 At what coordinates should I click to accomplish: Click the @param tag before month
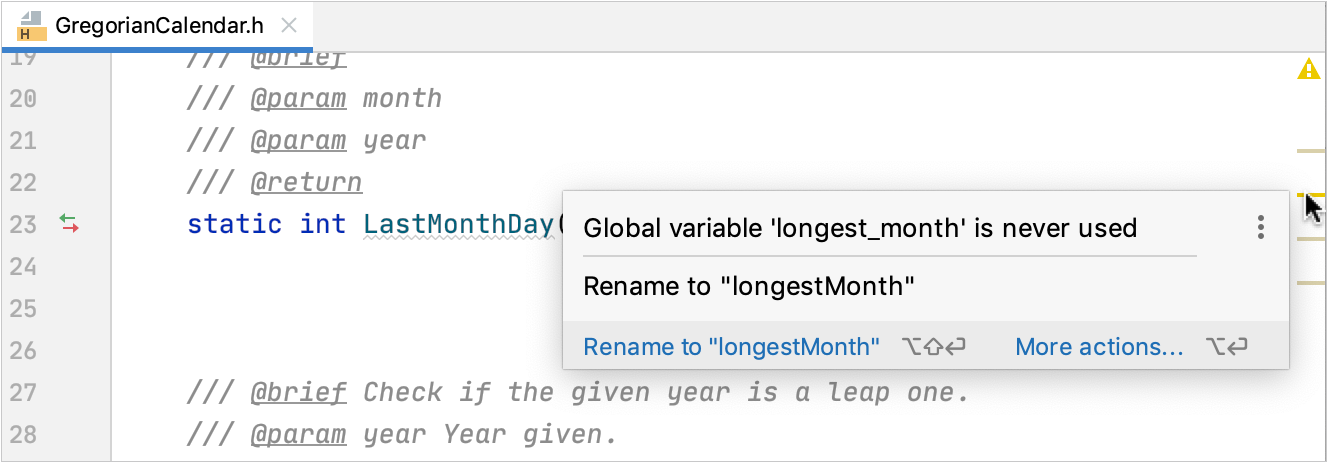[298, 98]
